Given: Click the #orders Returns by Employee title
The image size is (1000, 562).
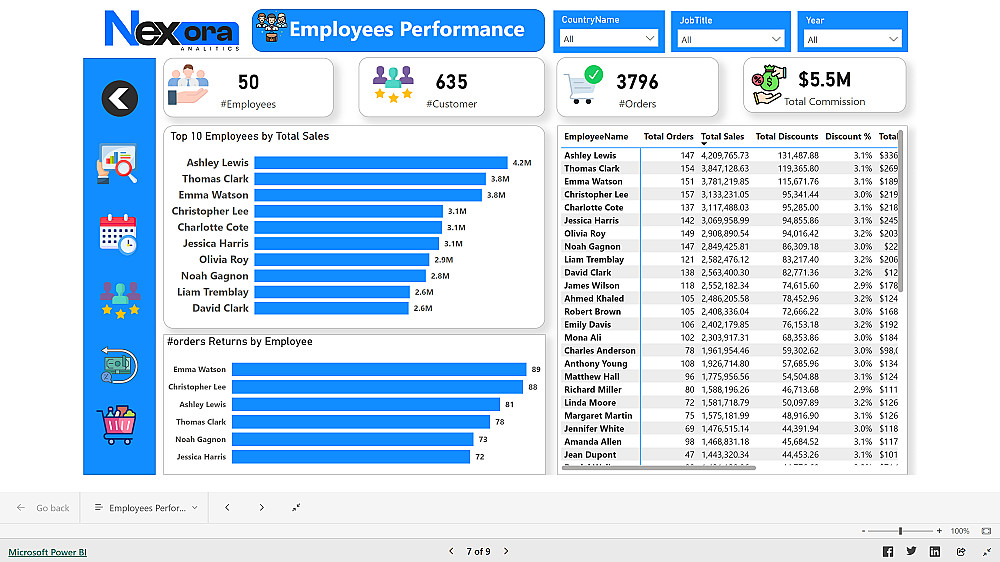Looking at the screenshot, I should click(x=240, y=341).
